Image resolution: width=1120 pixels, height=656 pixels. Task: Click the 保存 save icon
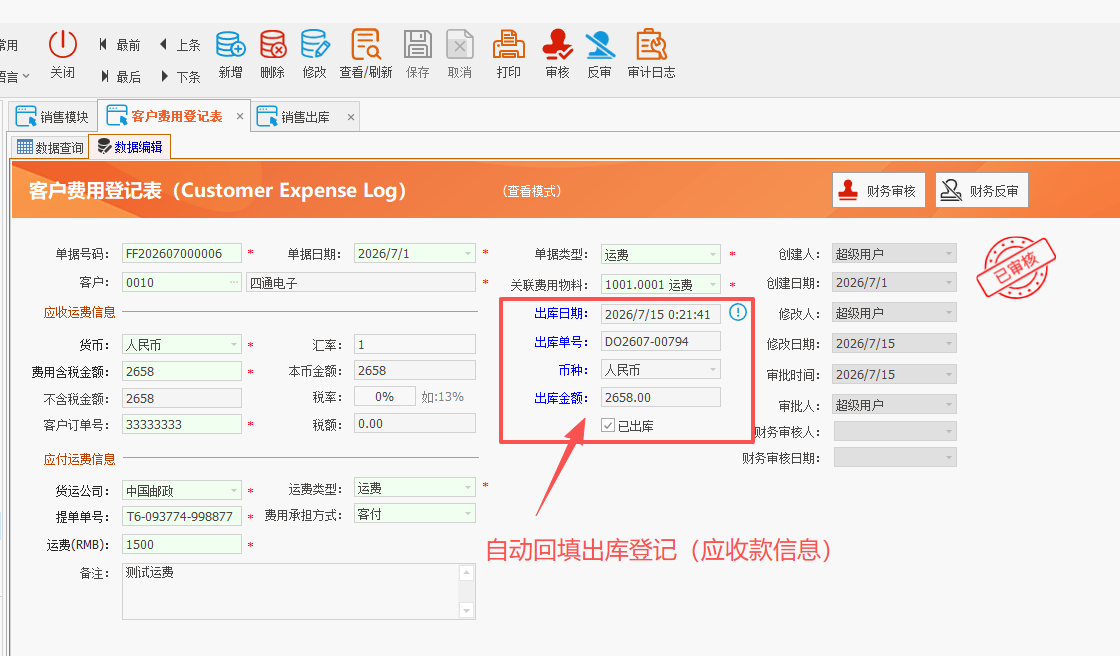418,44
